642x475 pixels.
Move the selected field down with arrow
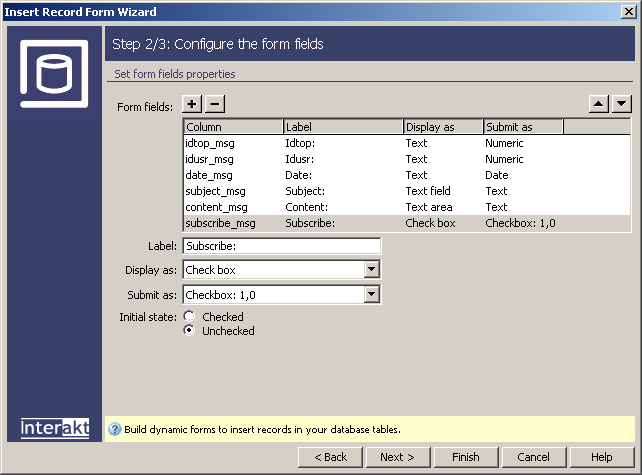(x=621, y=104)
